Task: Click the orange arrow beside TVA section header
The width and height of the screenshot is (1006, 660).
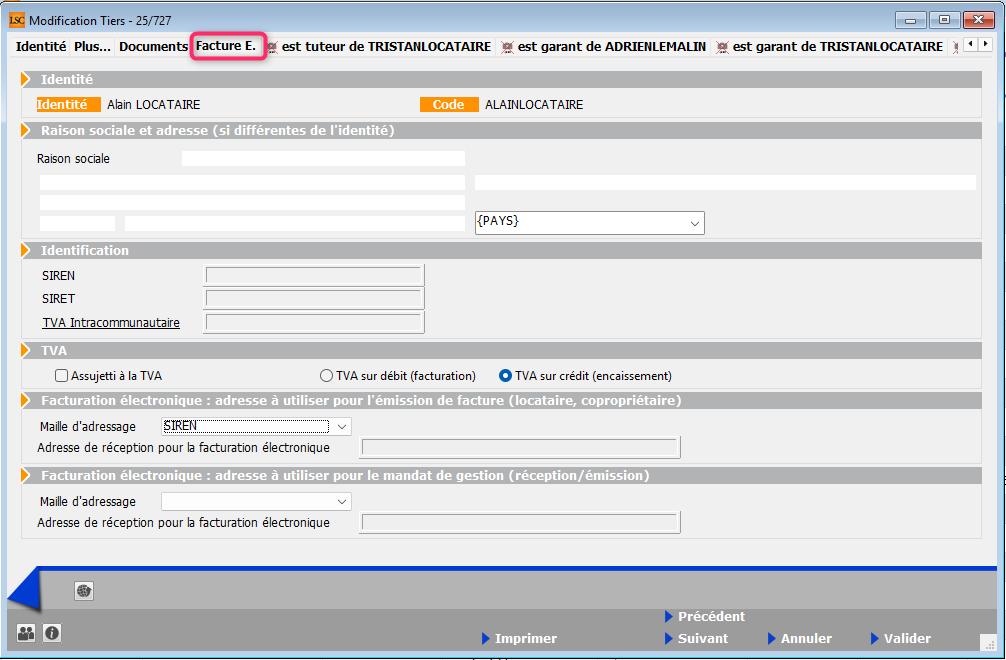Action: 26,351
